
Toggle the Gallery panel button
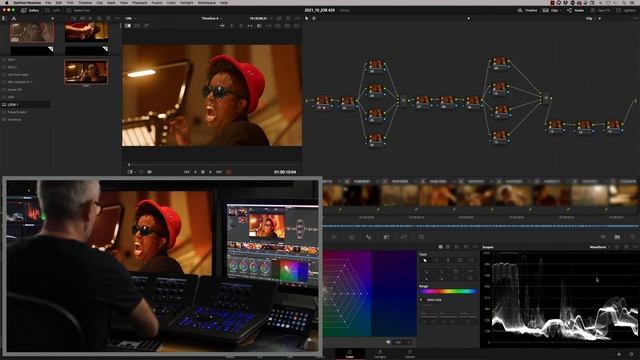[x=30, y=10]
